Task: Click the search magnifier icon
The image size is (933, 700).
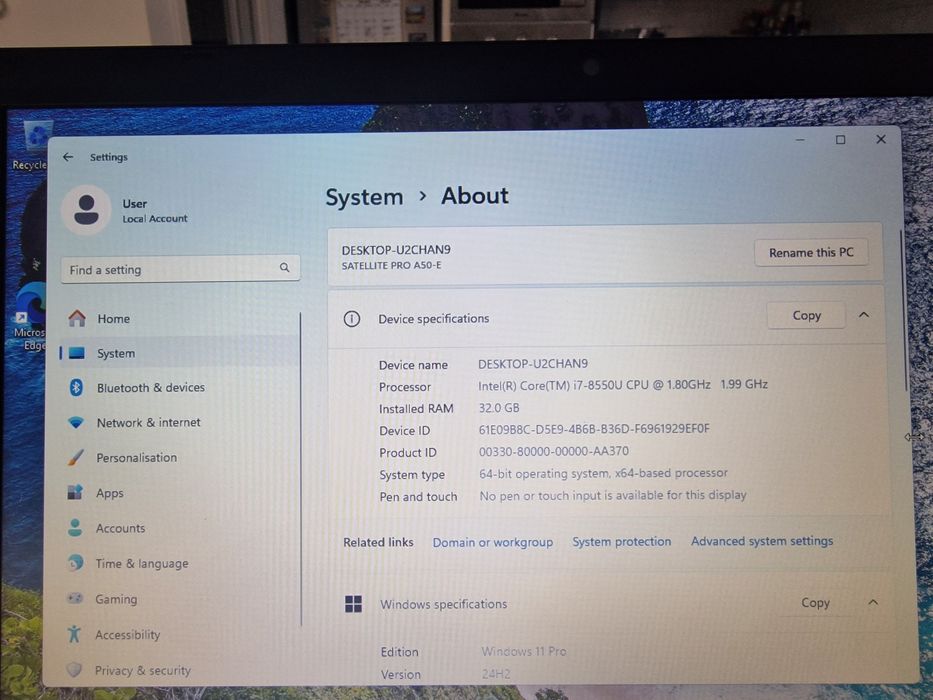Action: click(x=284, y=268)
